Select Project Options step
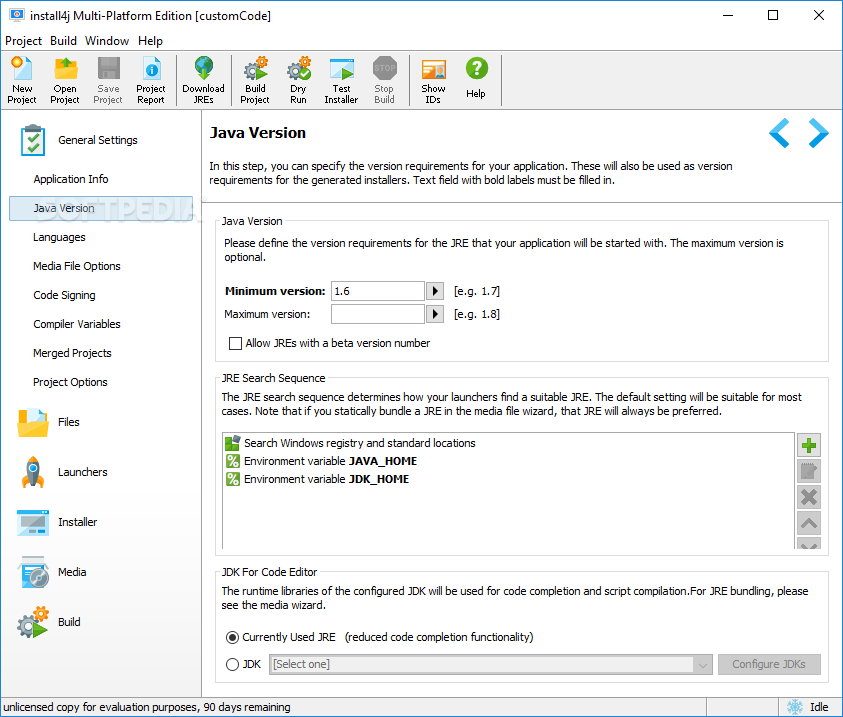 click(x=70, y=382)
